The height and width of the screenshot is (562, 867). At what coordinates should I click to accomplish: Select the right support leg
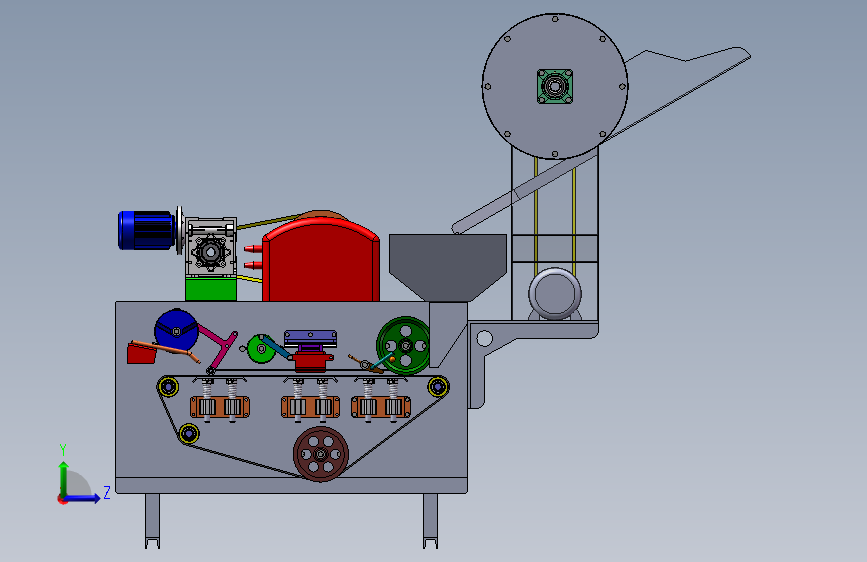pyautogui.click(x=431, y=521)
